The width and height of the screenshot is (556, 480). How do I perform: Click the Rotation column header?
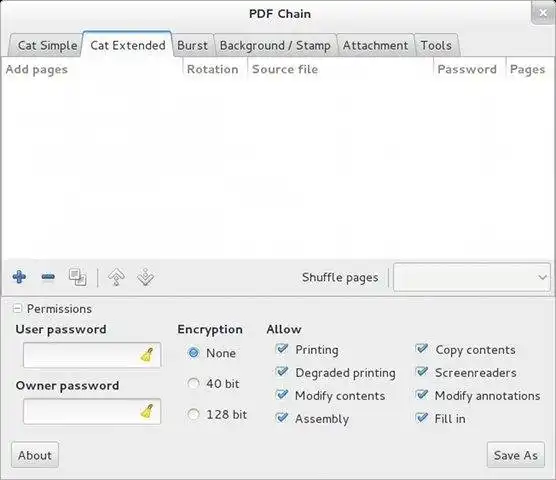click(x=215, y=69)
